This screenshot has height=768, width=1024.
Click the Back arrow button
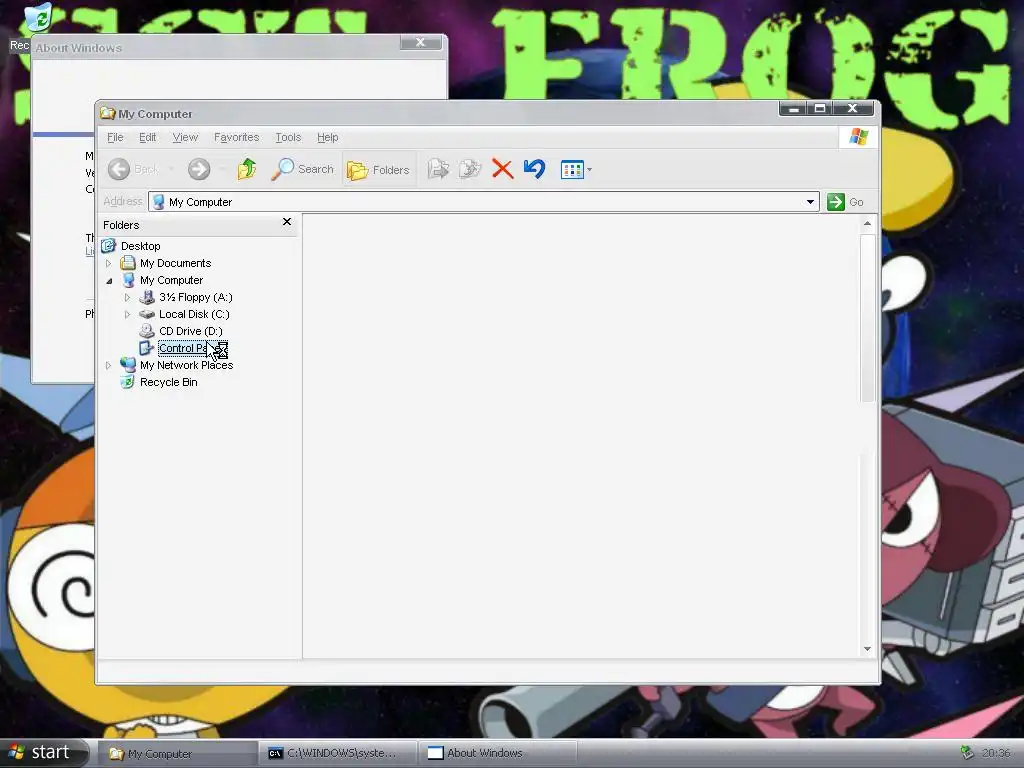(119, 169)
